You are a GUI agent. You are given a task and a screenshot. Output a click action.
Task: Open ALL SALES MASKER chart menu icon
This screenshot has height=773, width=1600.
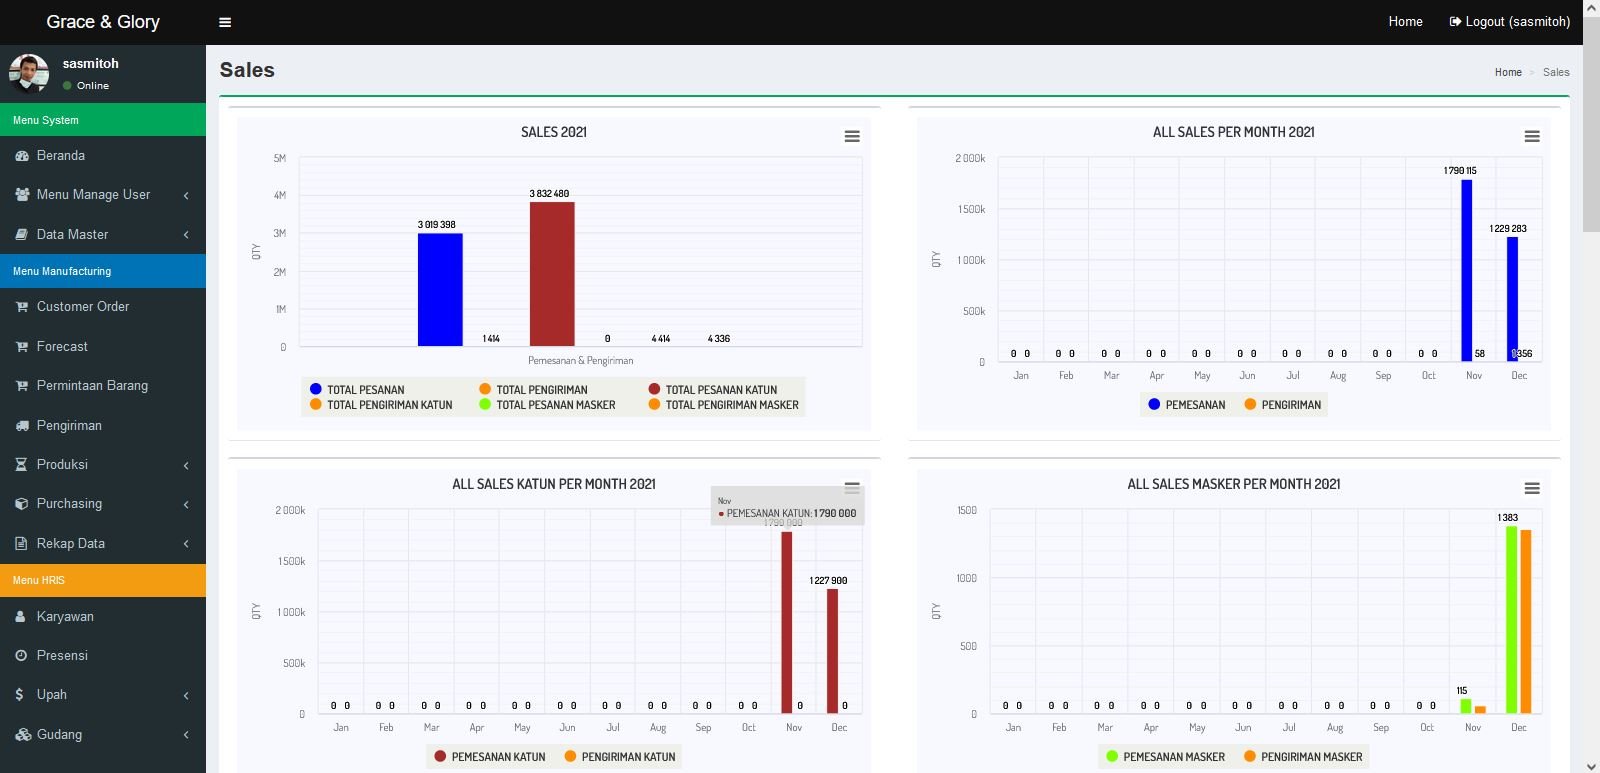point(1532,488)
